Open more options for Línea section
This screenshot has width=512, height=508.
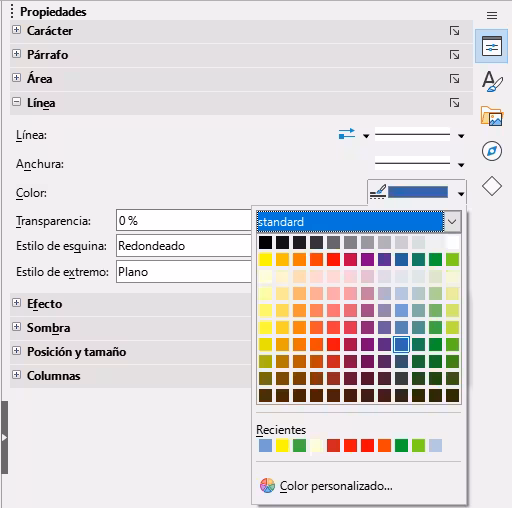(x=455, y=103)
